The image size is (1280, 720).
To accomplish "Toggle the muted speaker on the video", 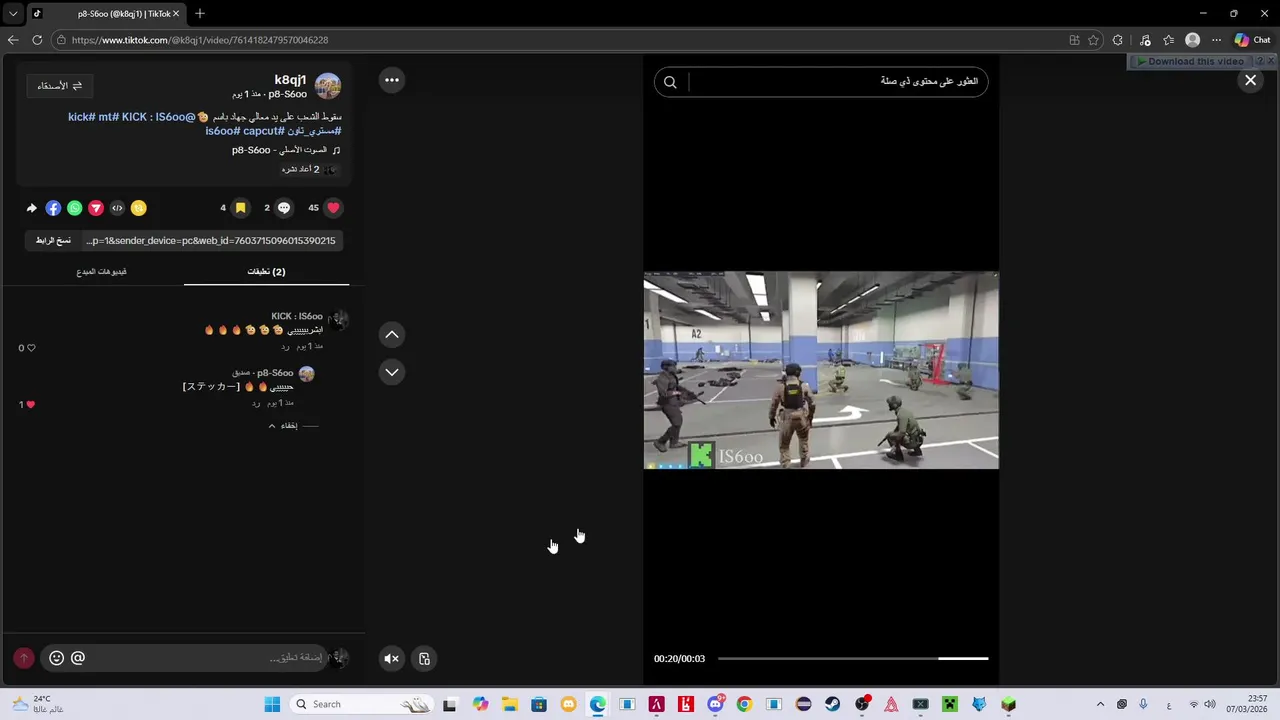I will click(392, 658).
